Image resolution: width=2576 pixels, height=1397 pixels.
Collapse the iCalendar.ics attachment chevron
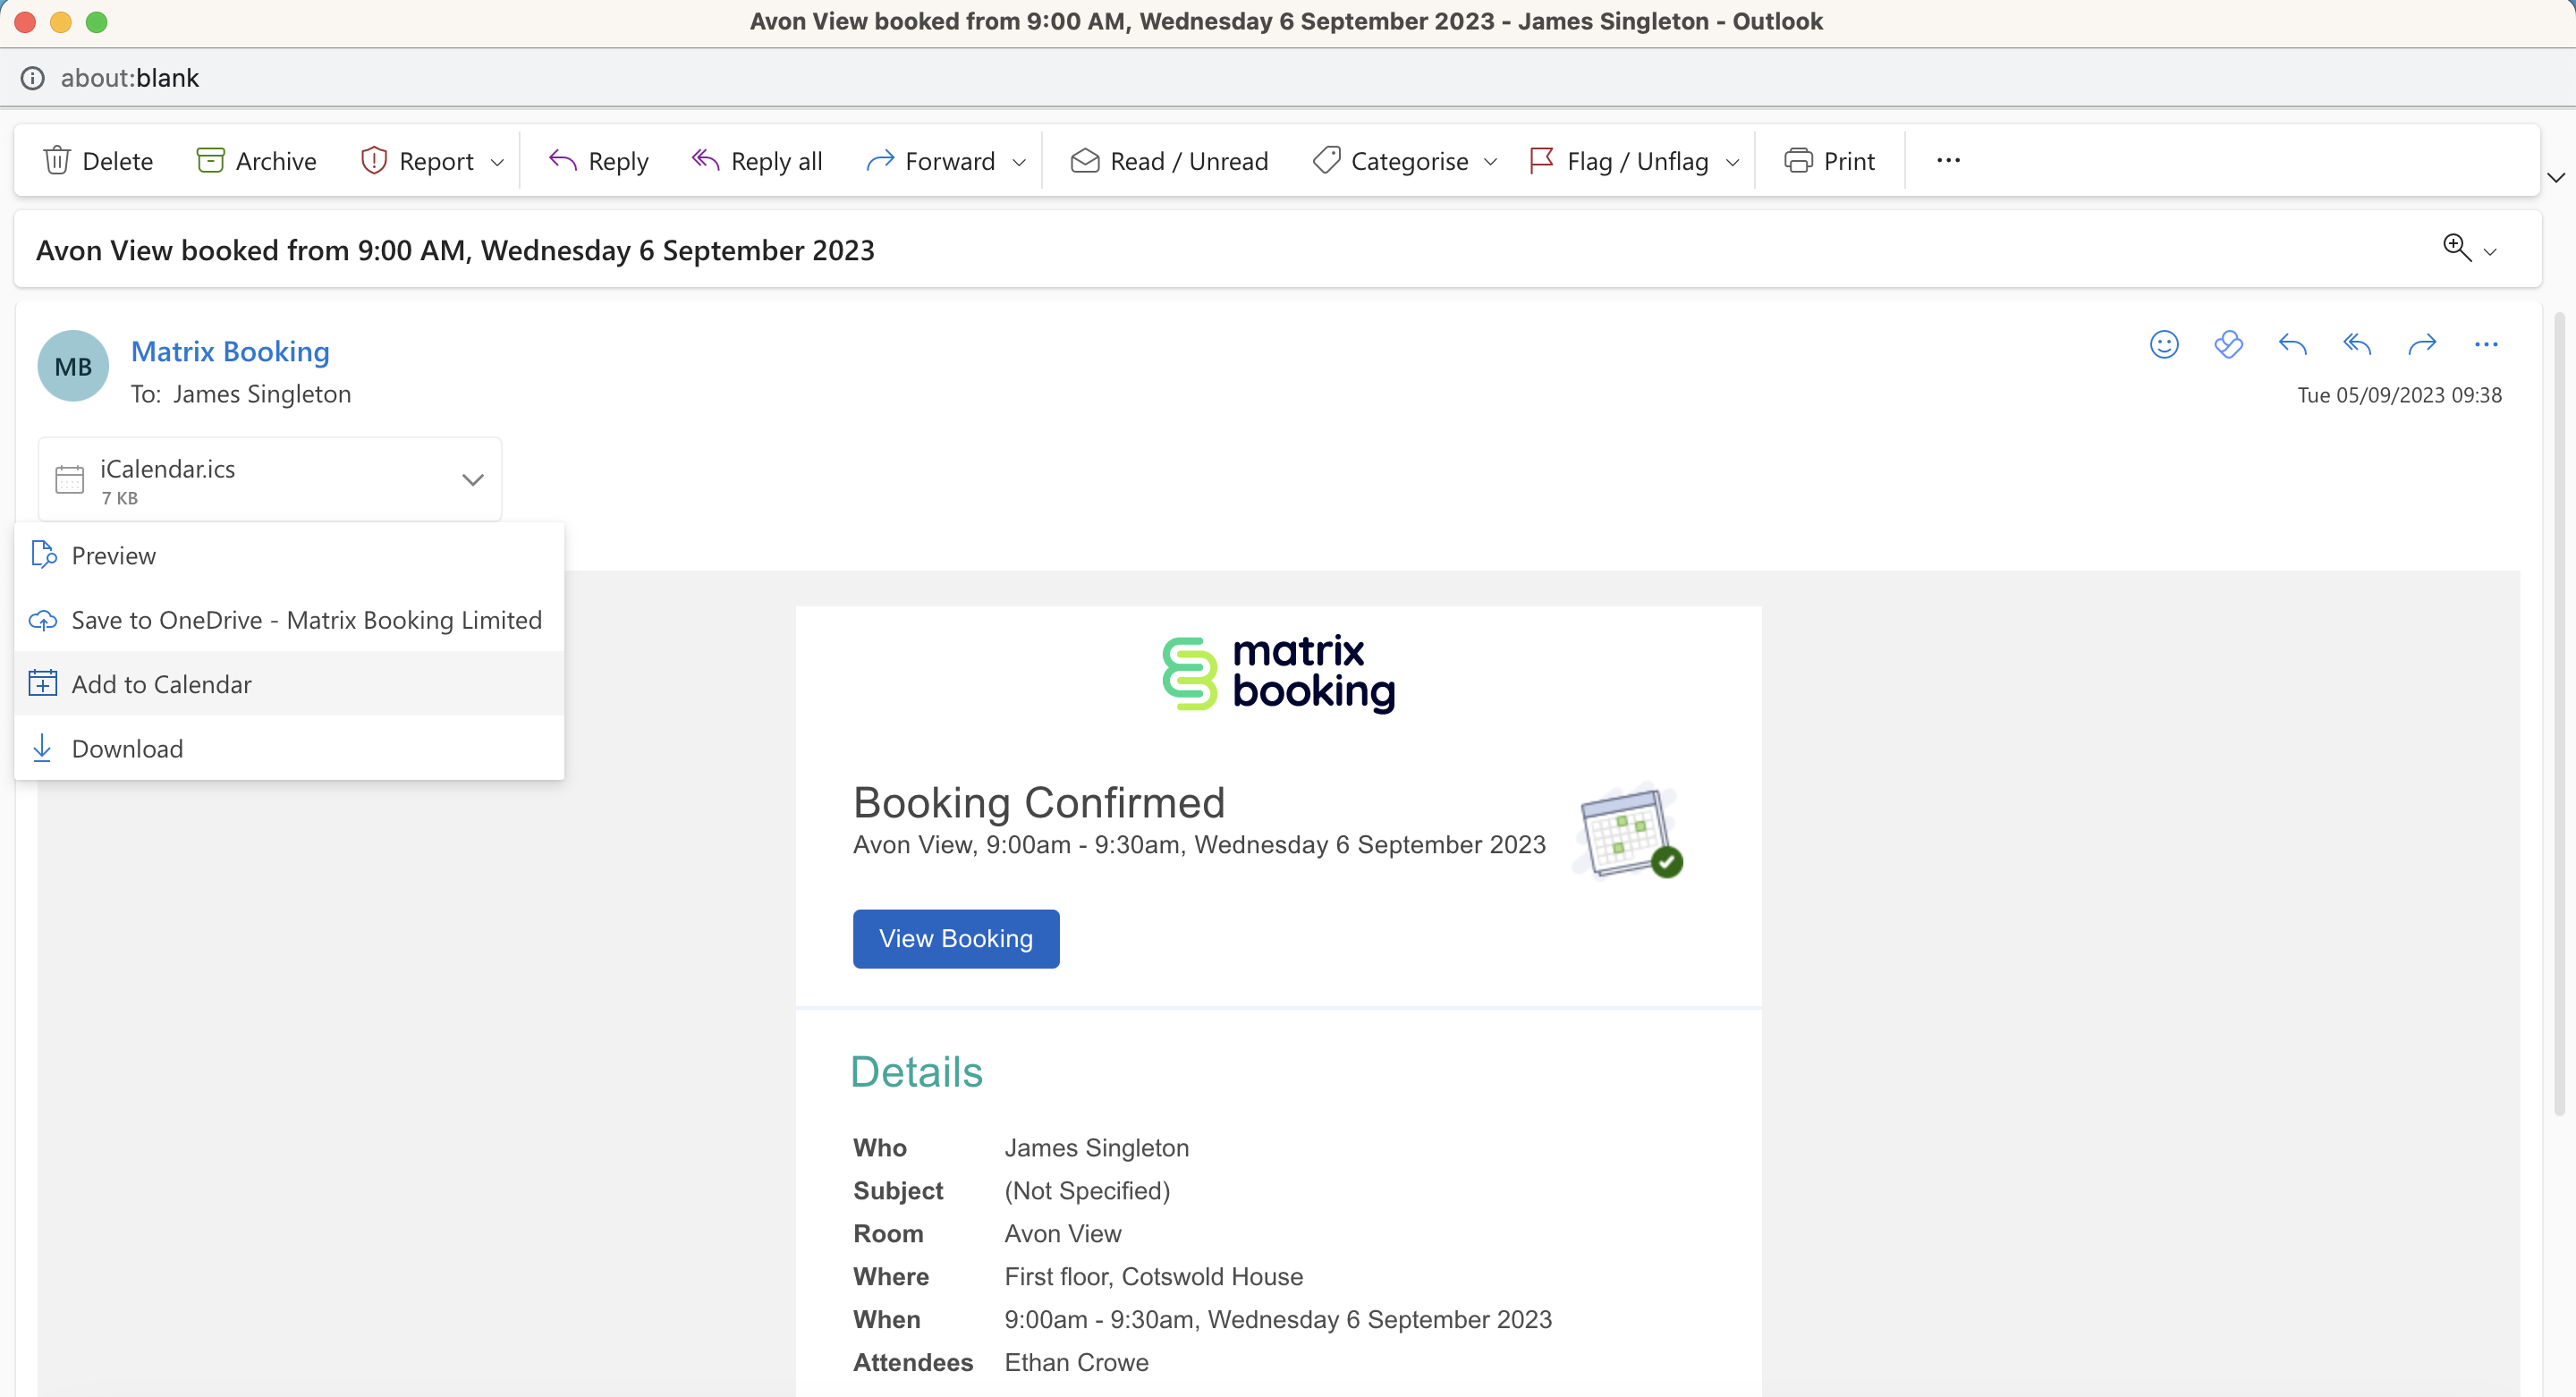(473, 480)
